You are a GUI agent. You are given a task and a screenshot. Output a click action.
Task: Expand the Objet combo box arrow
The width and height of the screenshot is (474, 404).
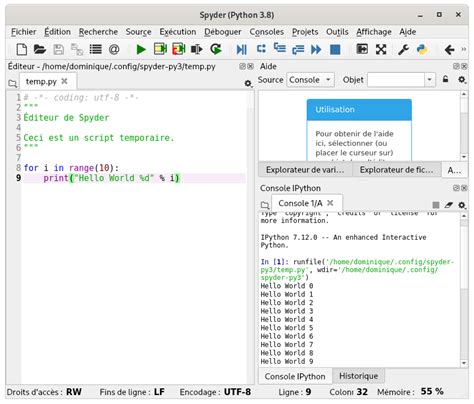click(x=429, y=80)
